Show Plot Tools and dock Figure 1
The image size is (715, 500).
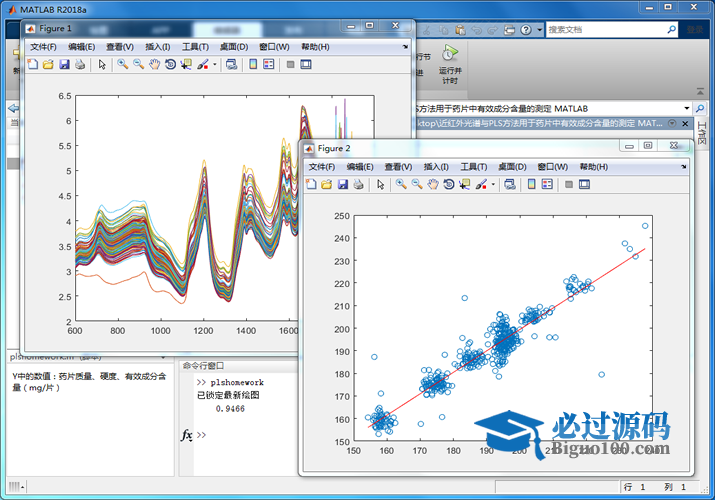(x=306, y=64)
